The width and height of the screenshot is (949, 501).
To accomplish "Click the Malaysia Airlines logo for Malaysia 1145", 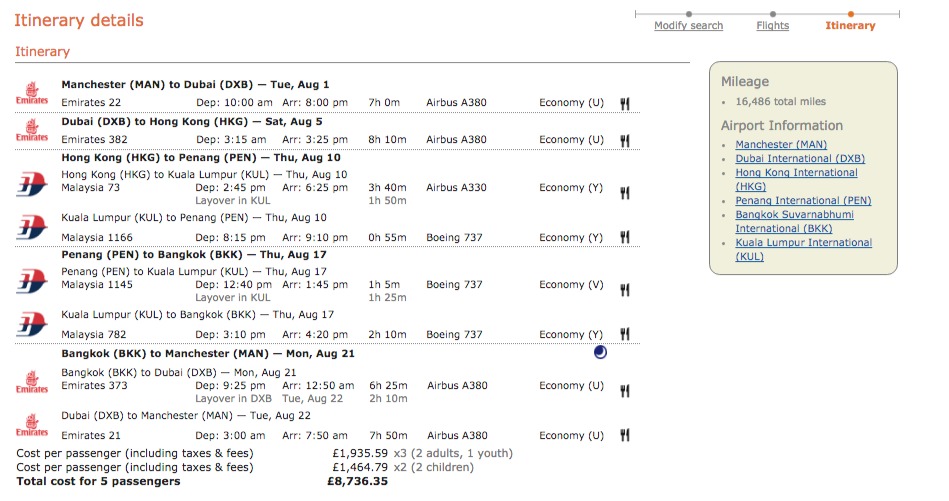I will click(x=31, y=281).
